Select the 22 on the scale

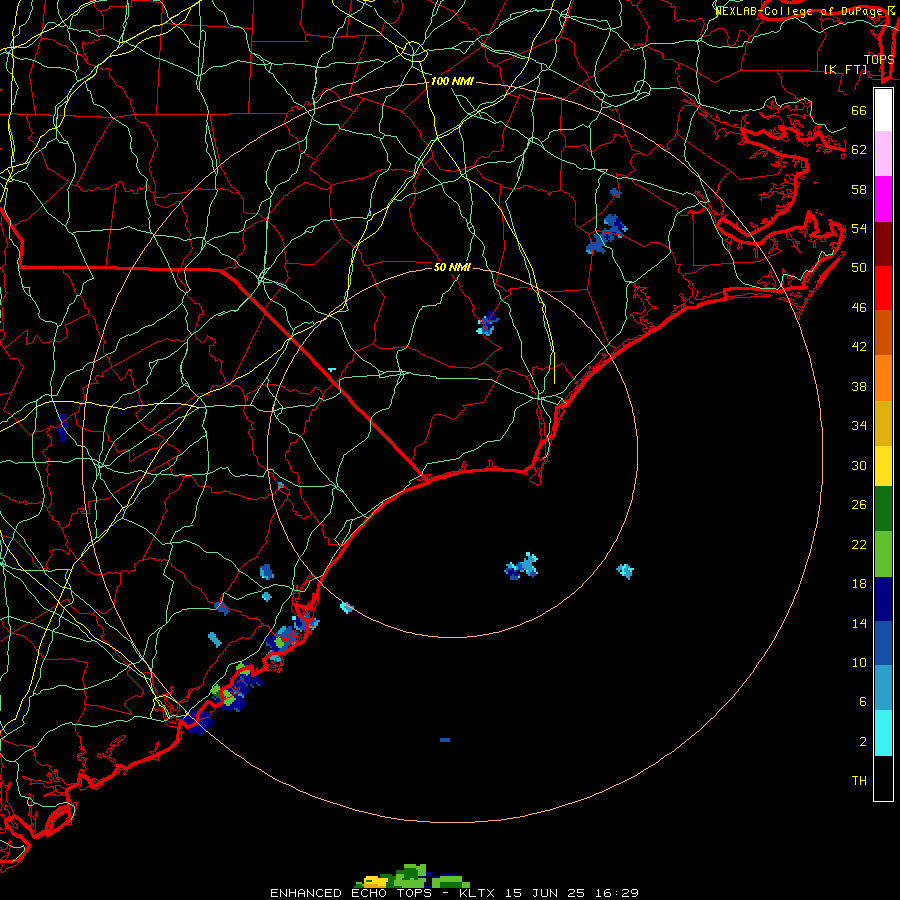click(x=859, y=544)
